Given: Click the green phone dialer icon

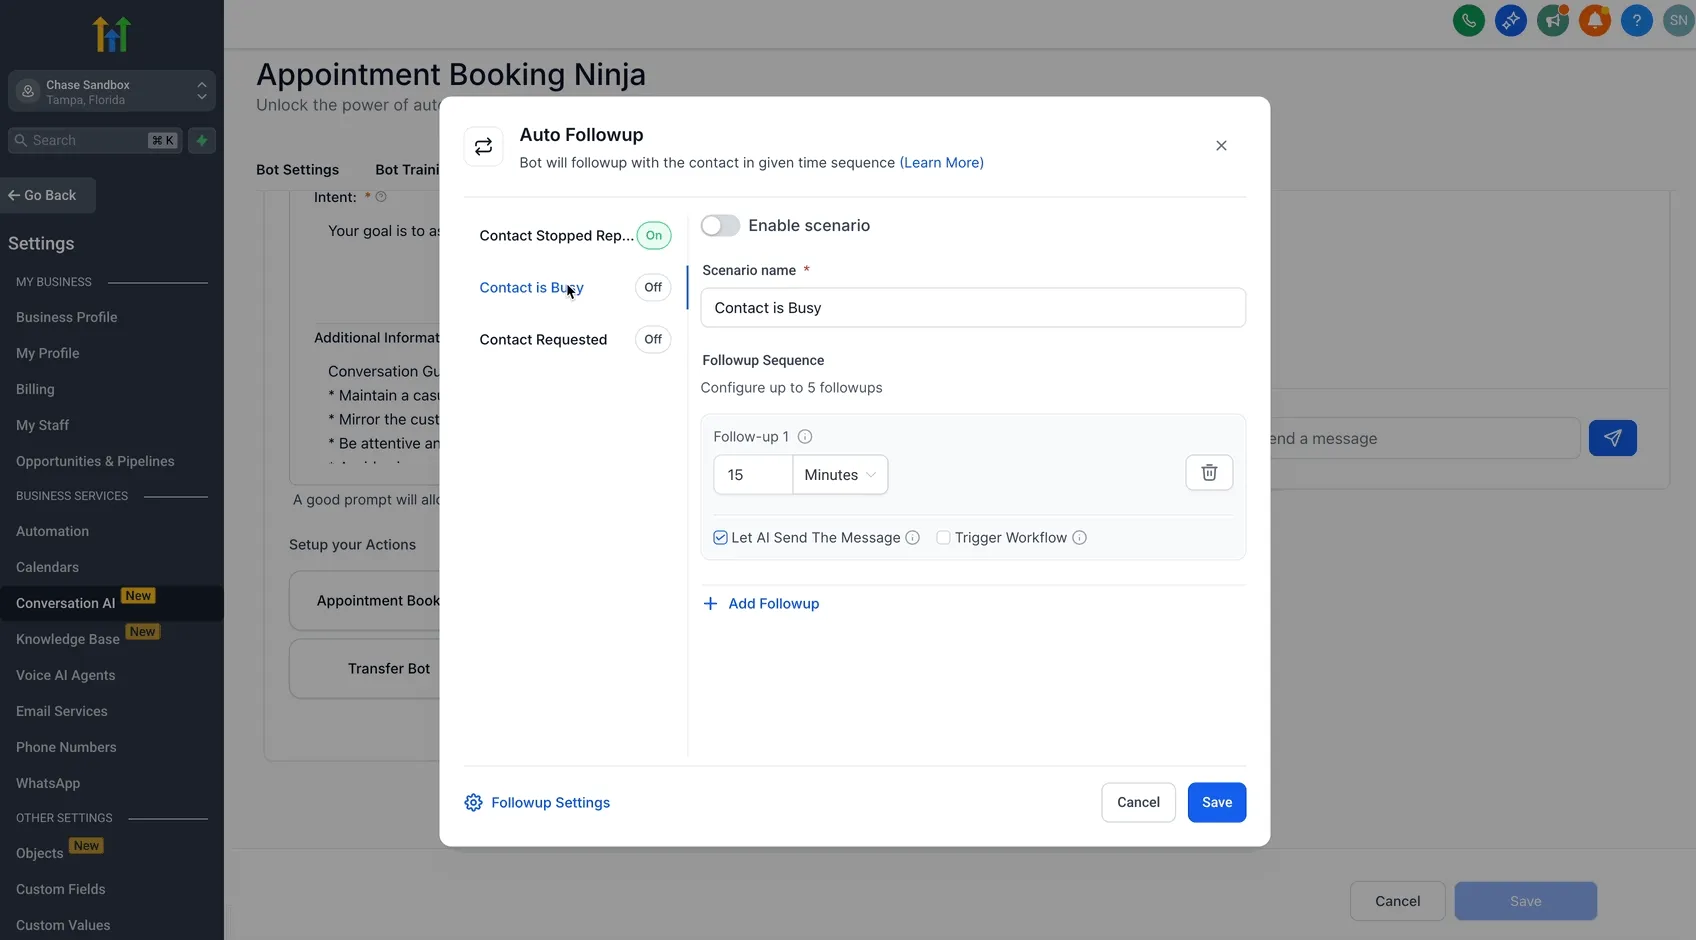Looking at the screenshot, I should coord(1468,20).
